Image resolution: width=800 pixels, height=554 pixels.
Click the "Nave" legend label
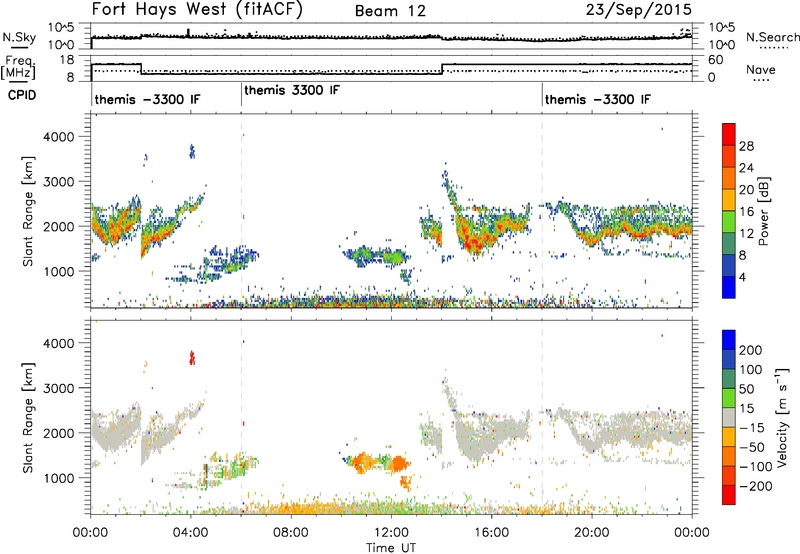click(x=761, y=70)
